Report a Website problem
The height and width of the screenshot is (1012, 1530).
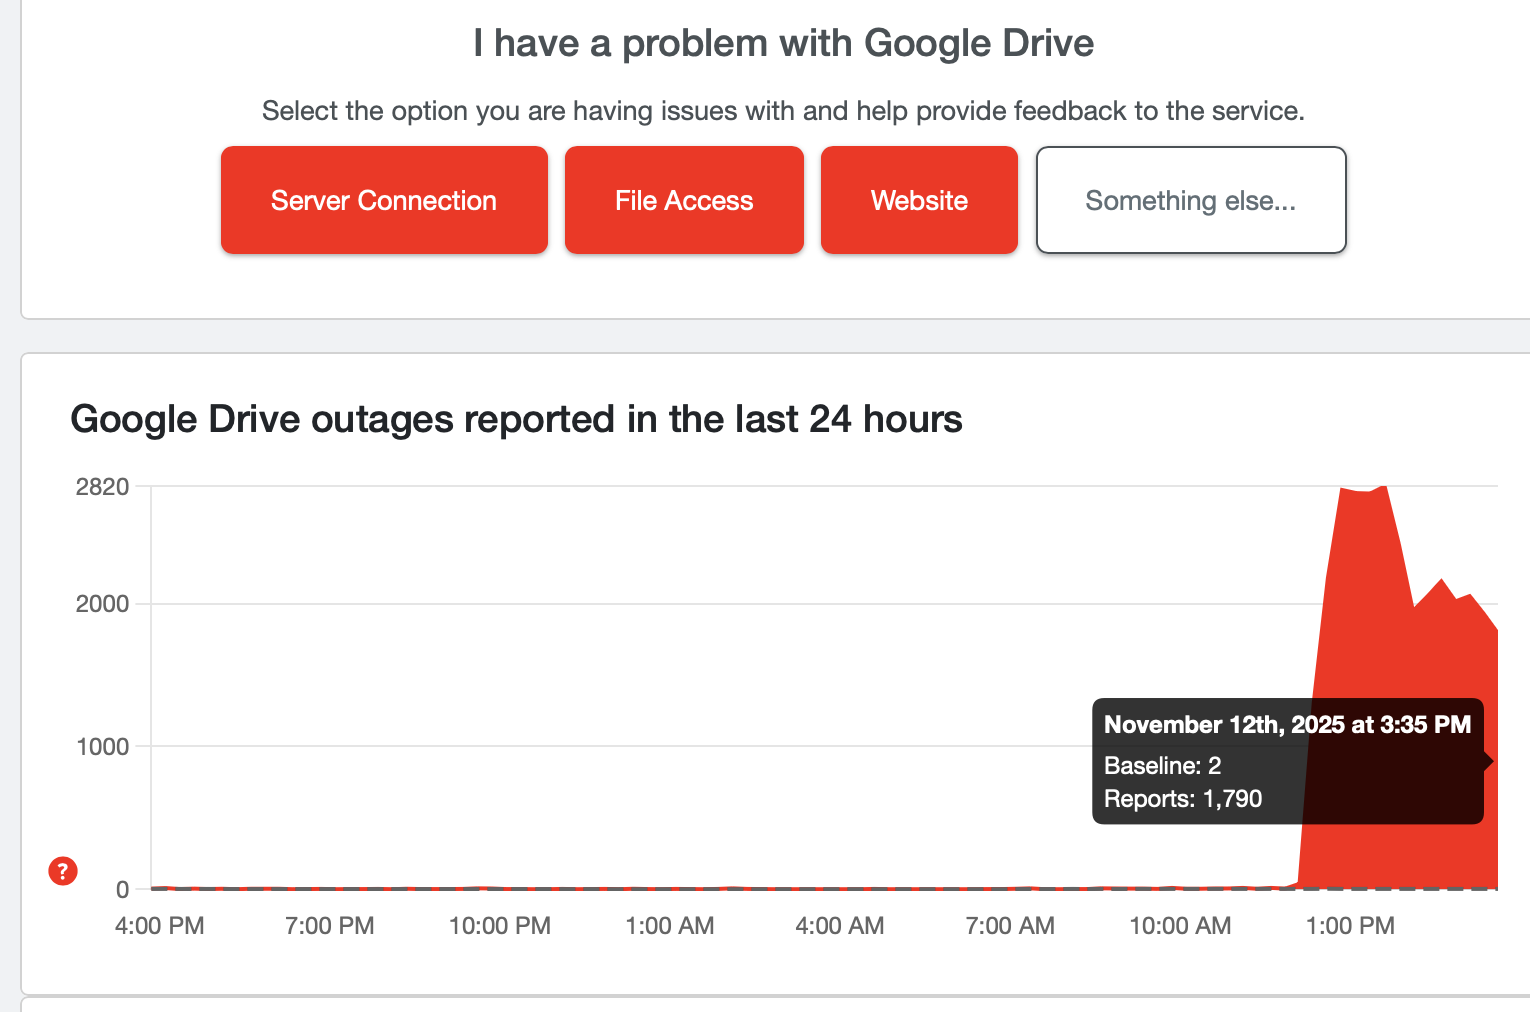pyautogui.click(x=918, y=199)
